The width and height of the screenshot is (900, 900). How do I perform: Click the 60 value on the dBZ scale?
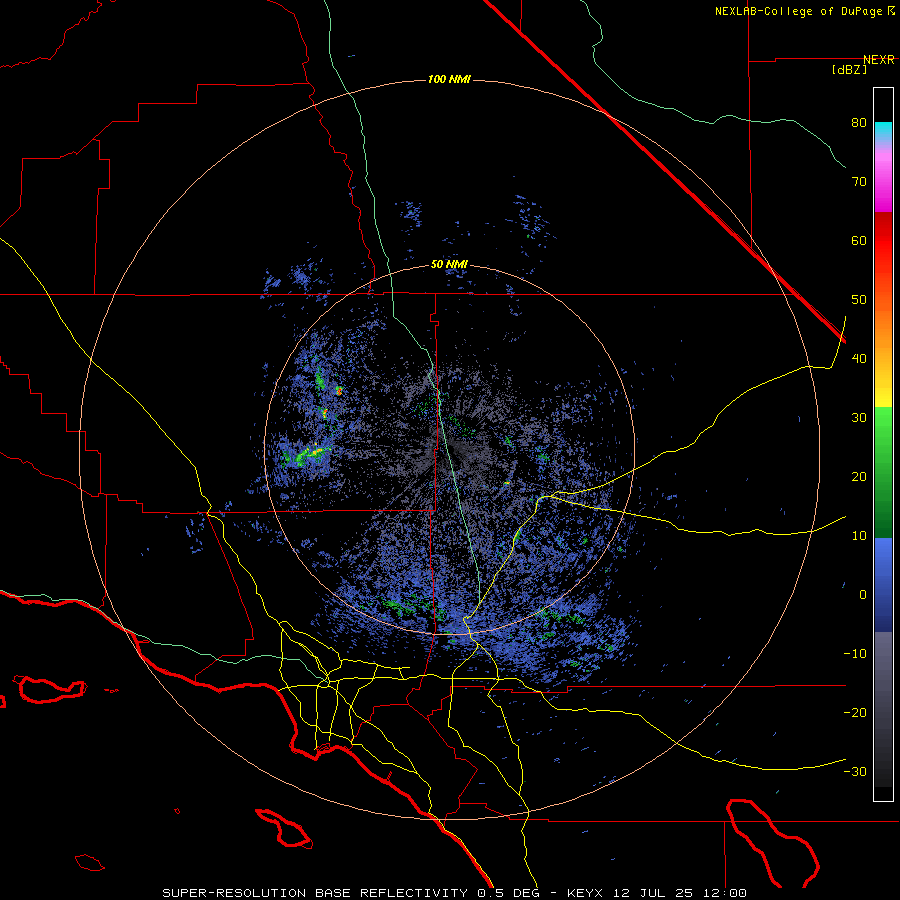click(859, 240)
